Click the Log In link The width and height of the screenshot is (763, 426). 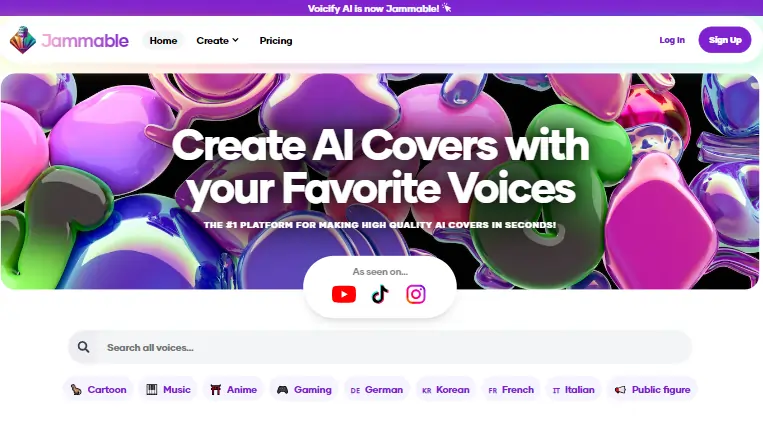tap(672, 40)
